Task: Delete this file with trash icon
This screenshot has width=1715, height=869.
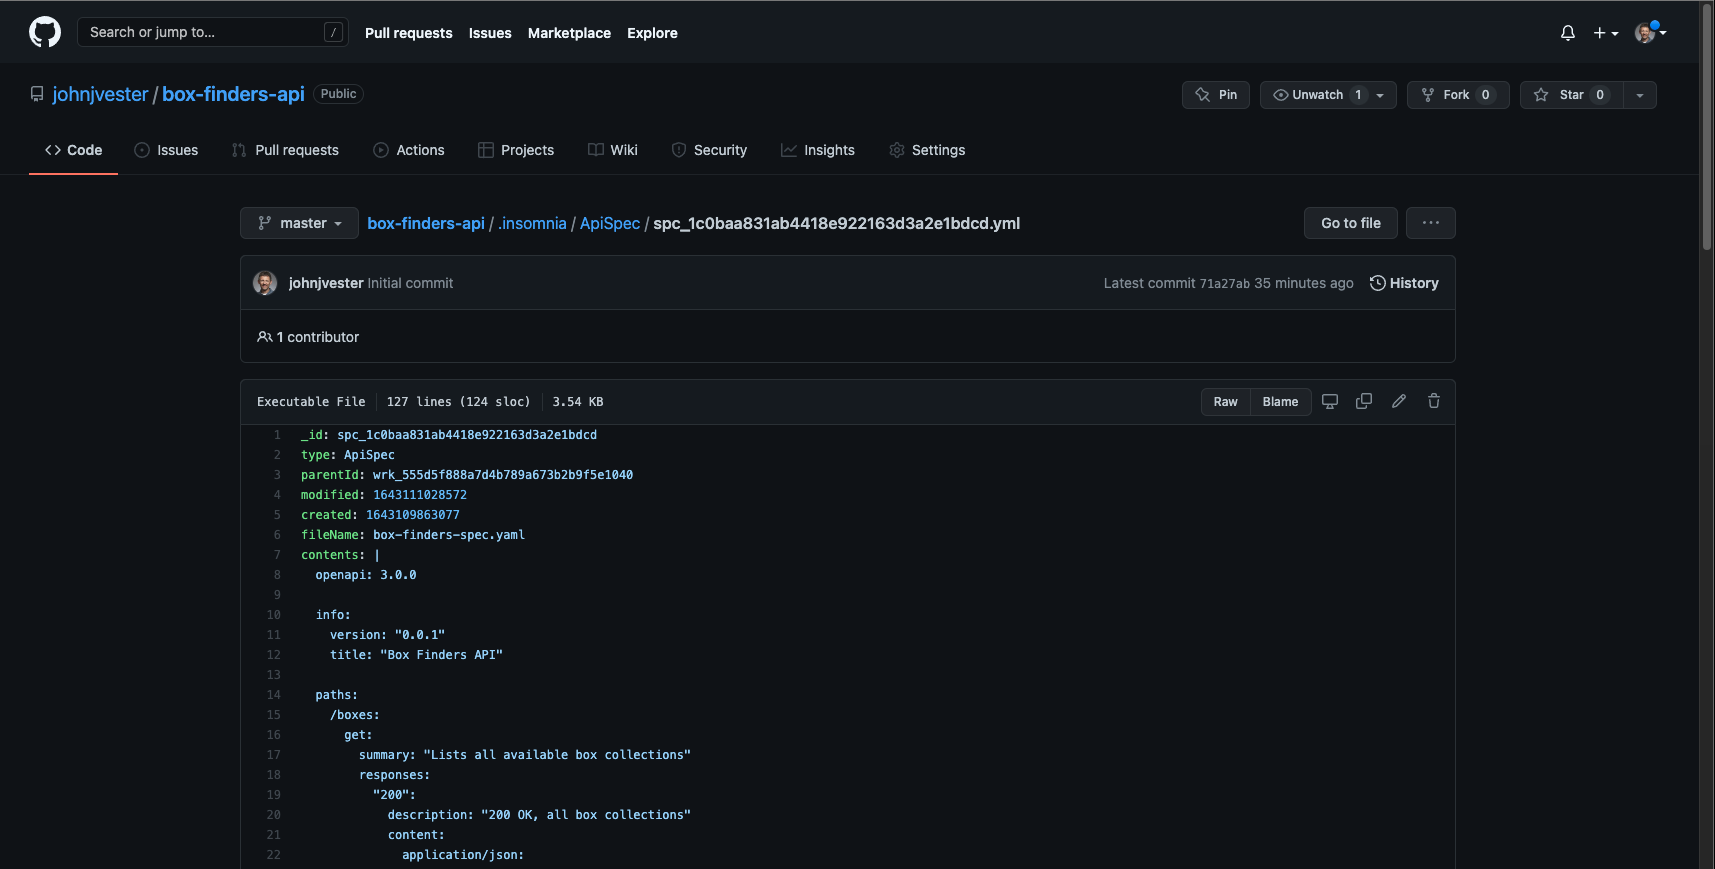Action: (1433, 401)
